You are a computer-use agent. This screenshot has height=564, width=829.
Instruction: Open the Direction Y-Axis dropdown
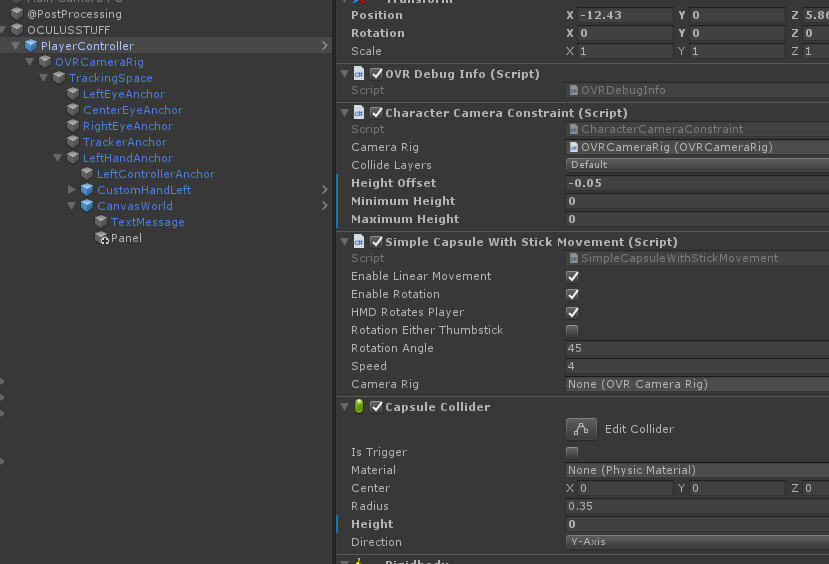point(697,542)
